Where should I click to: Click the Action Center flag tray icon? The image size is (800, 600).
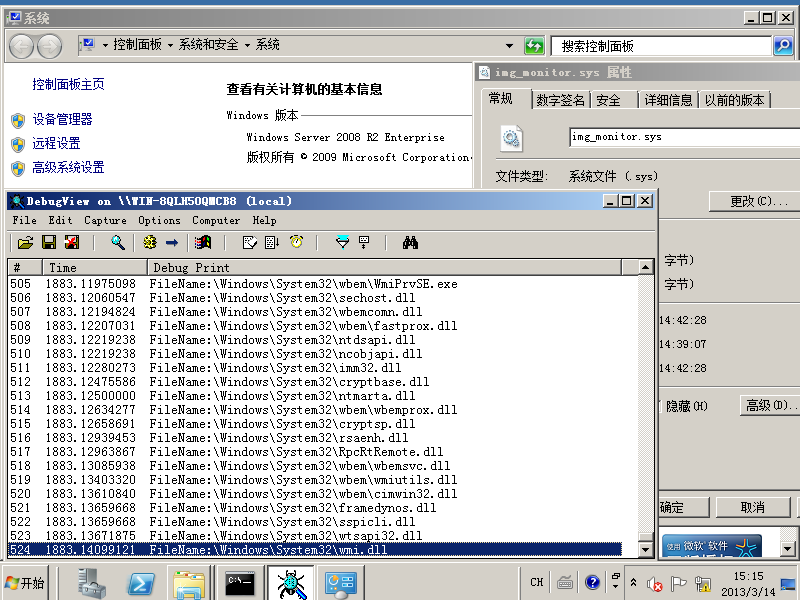tap(678, 583)
